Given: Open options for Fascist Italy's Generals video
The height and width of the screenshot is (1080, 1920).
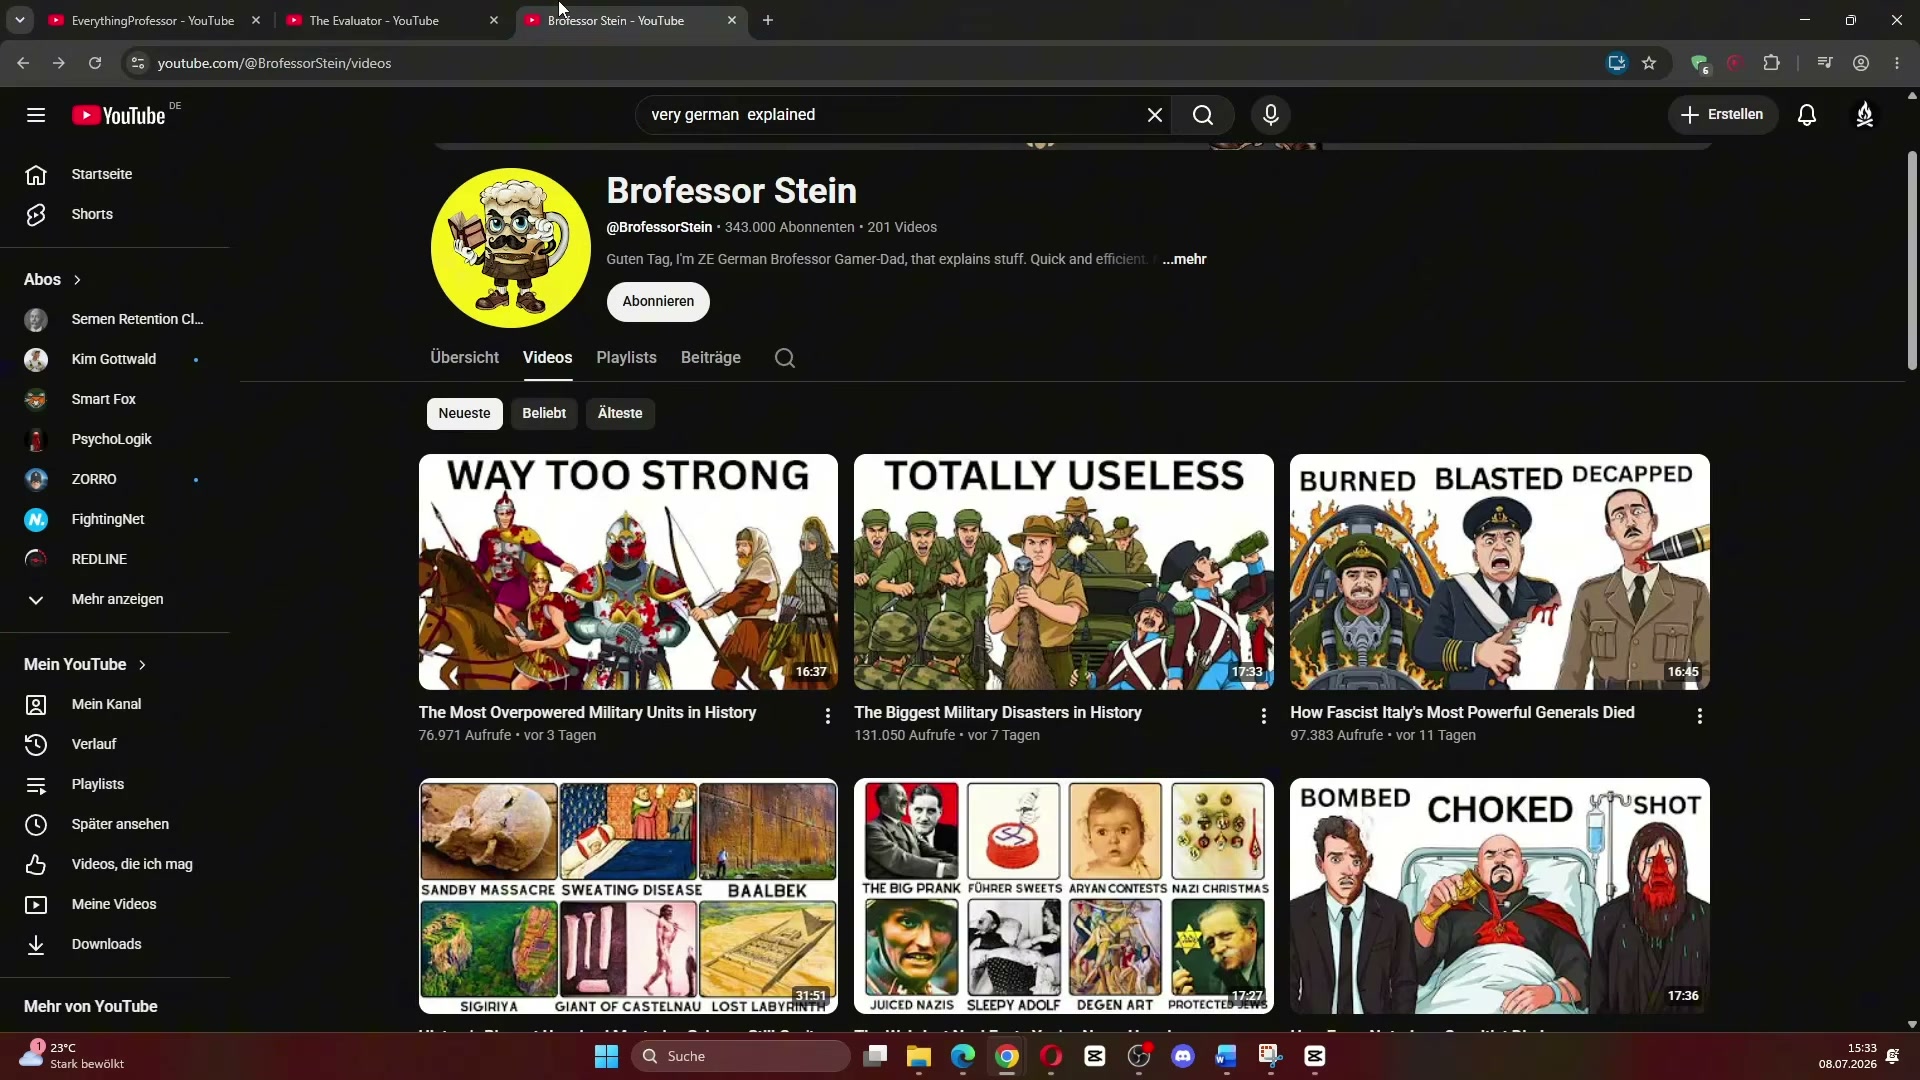Looking at the screenshot, I should 1699,716.
